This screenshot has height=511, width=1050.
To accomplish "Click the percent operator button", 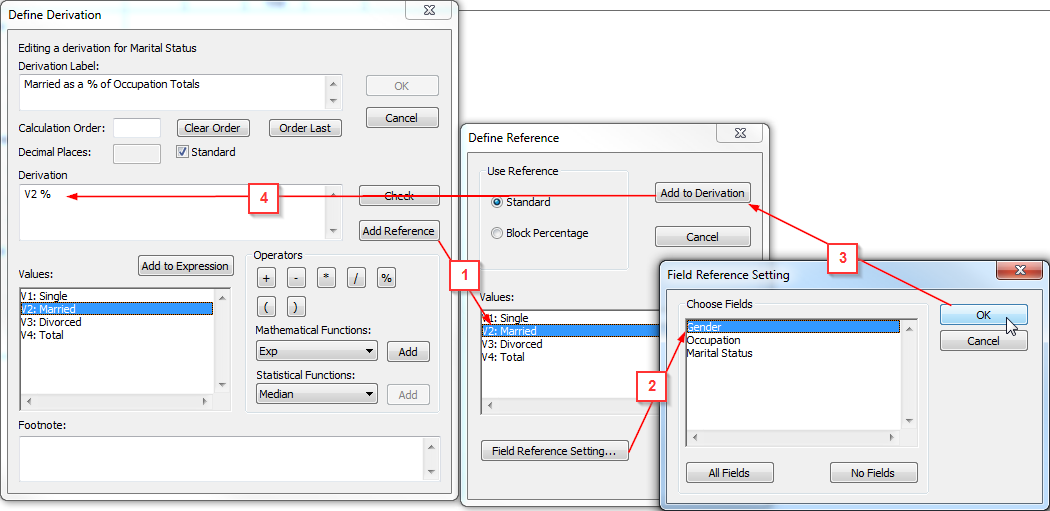I will pyautogui.click(x=386, y=278).
